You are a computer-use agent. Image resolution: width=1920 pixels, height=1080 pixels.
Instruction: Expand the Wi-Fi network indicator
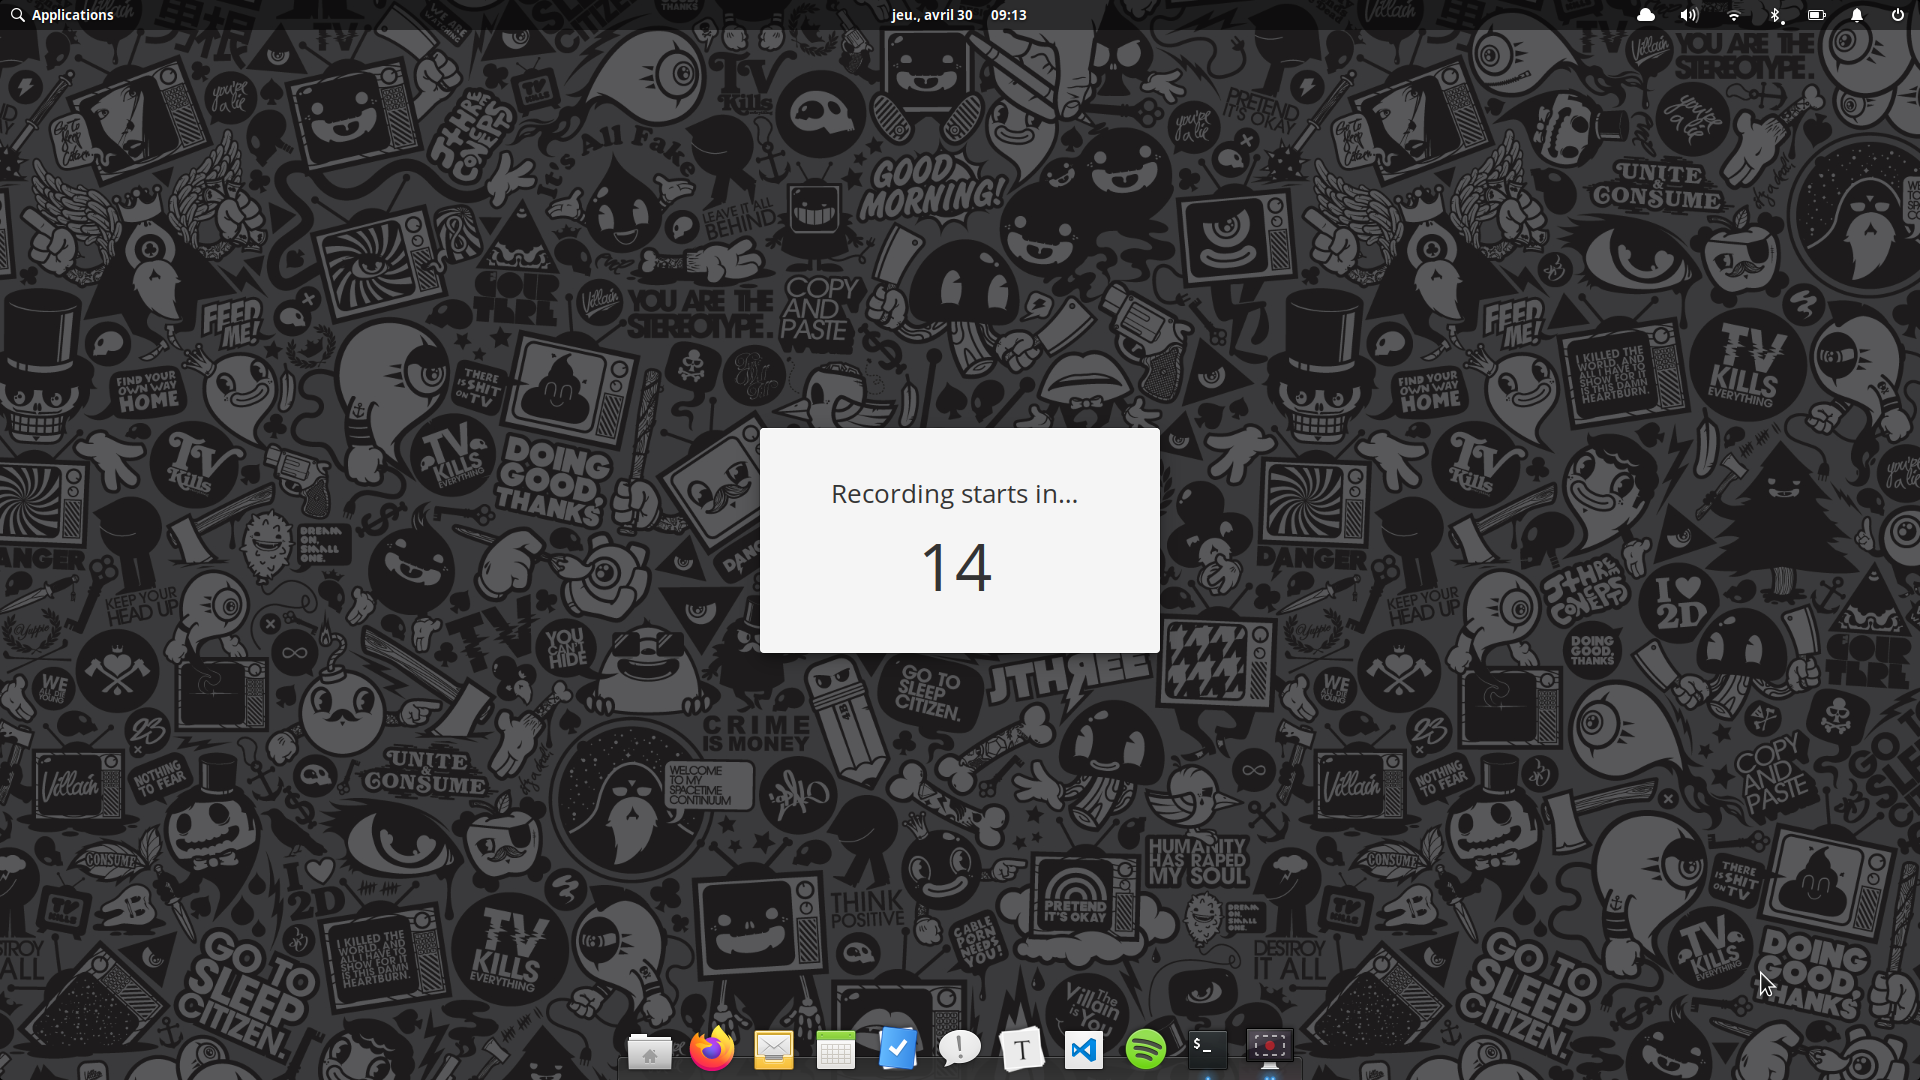[1734, 15]
